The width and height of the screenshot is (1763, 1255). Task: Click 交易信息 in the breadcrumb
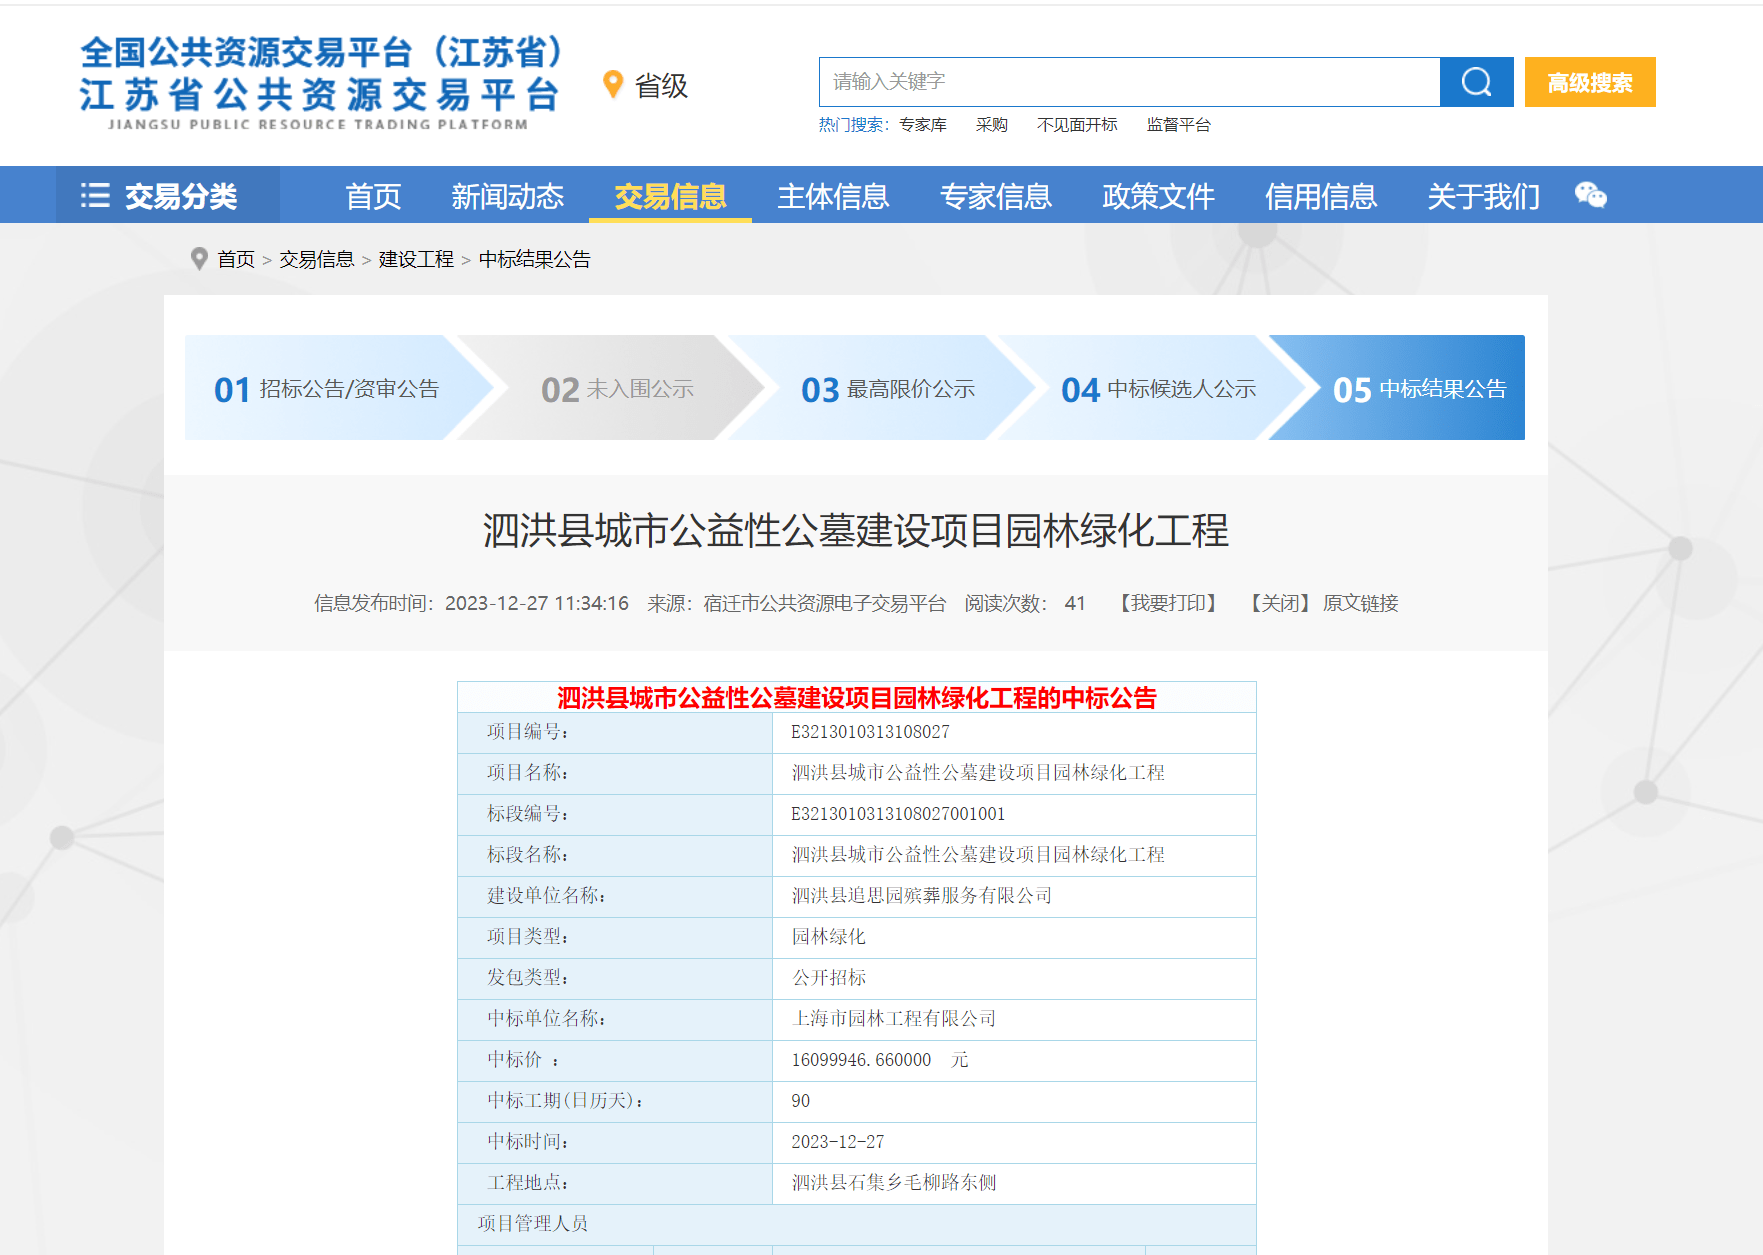coord(316,260)
